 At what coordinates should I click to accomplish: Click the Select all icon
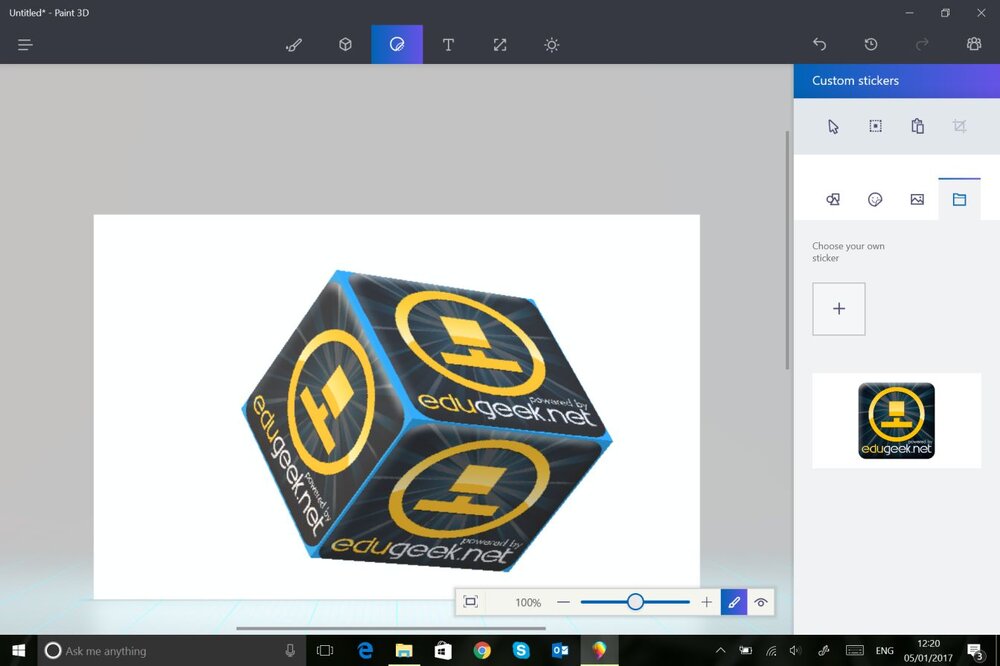click(x=876, y=126)
